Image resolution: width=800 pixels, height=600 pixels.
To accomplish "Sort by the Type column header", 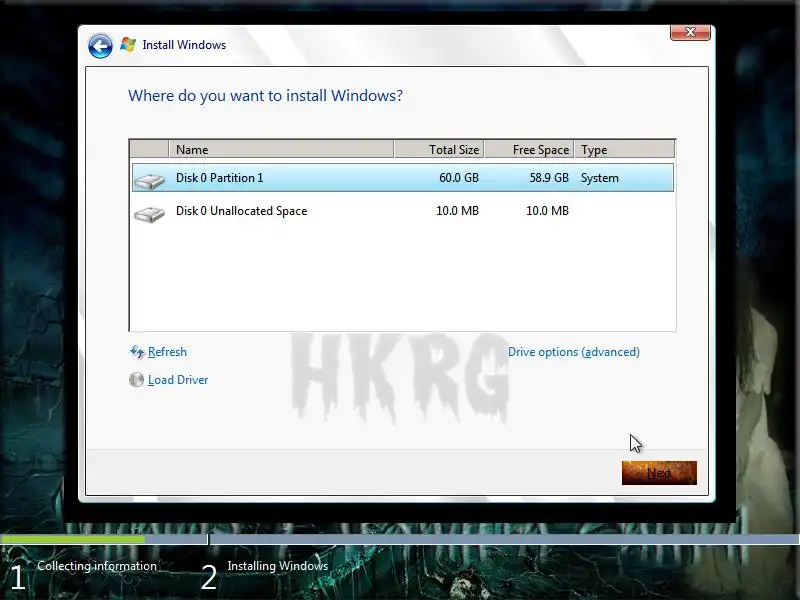I will tap(624, 149).
